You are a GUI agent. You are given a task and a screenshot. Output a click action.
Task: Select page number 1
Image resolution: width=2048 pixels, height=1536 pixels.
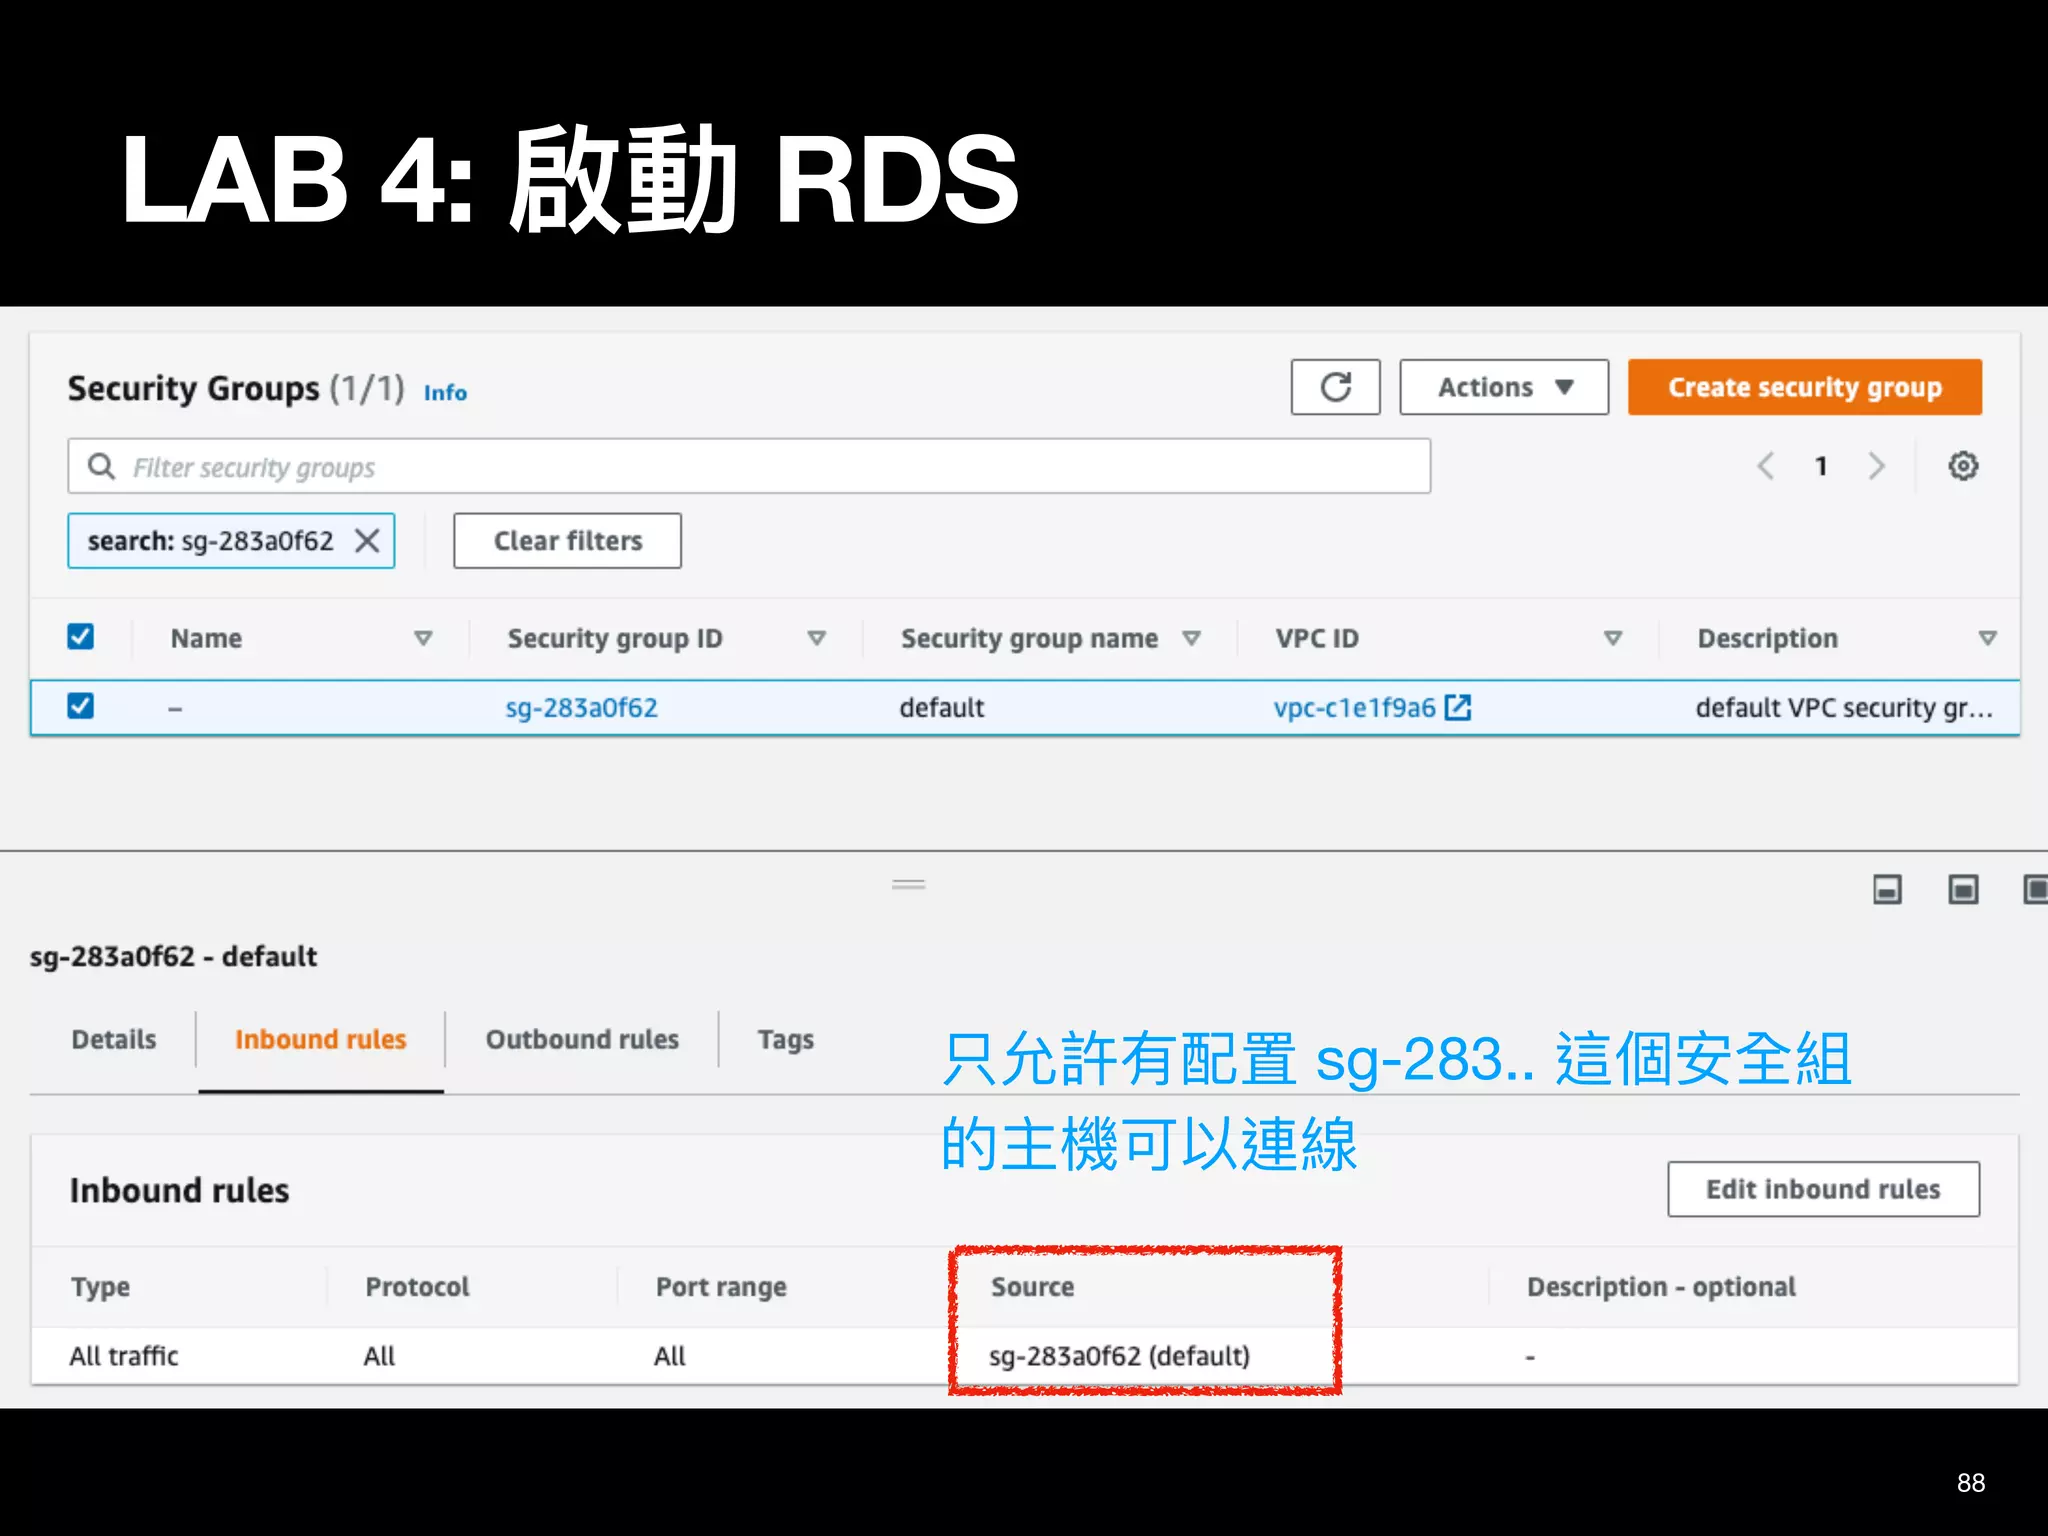pos(1821,466)
